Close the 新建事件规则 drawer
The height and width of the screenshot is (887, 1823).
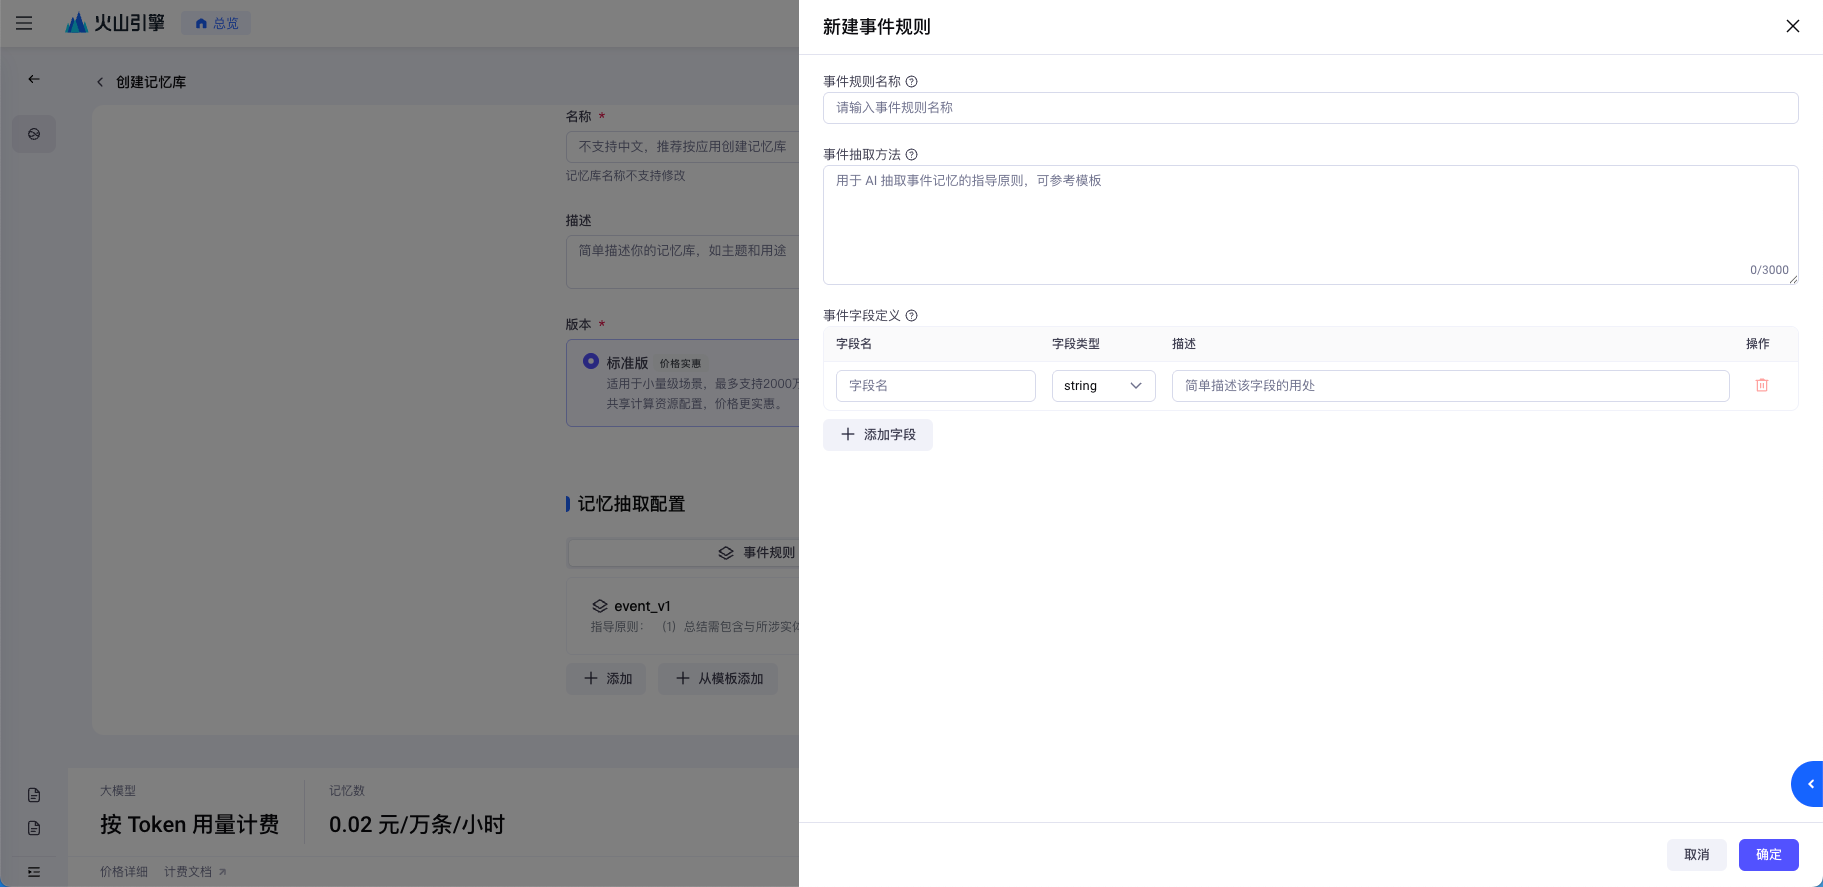tap(1792, 26)
